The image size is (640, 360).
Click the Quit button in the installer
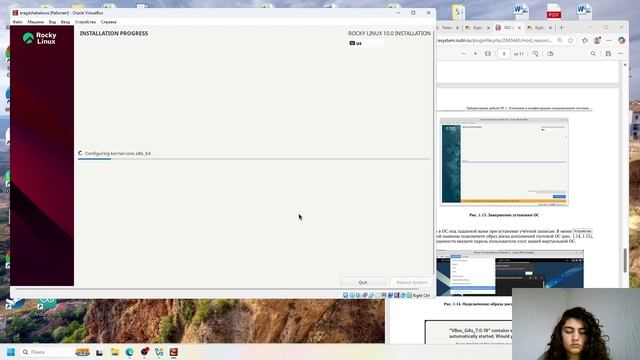(x=363, y=282)
